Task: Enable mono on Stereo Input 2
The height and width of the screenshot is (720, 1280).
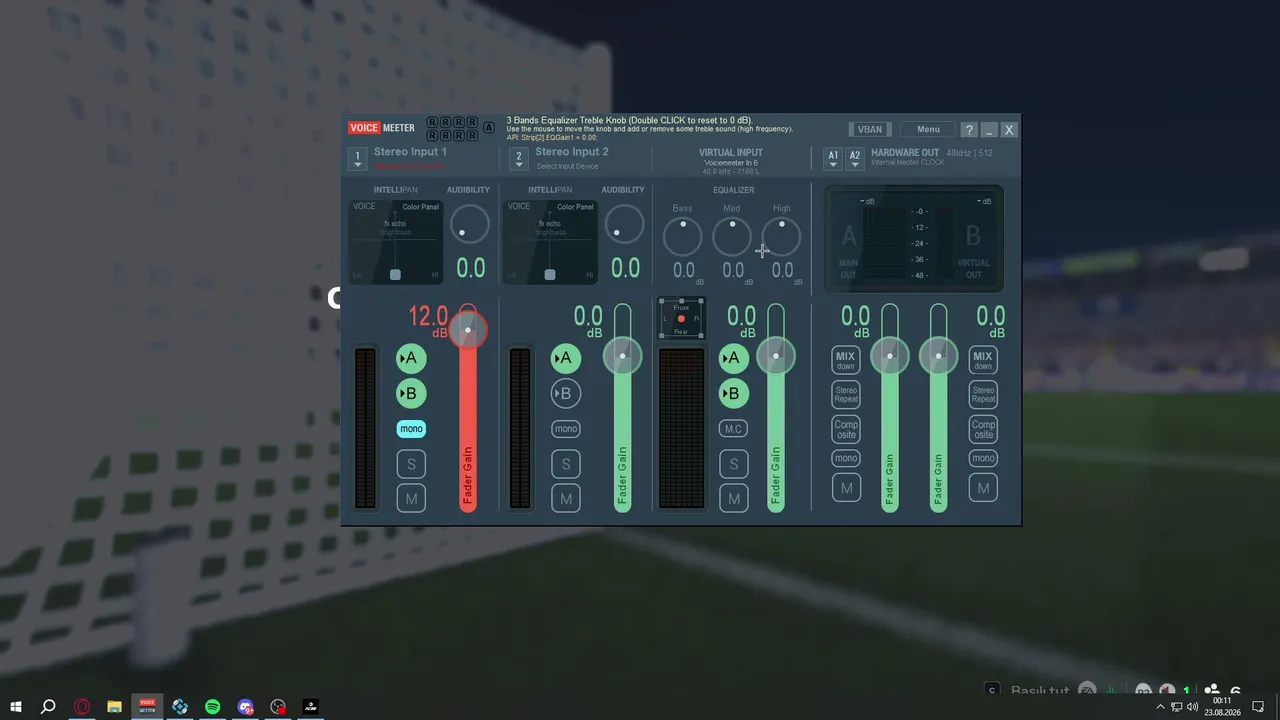Action: click(566, 429)
